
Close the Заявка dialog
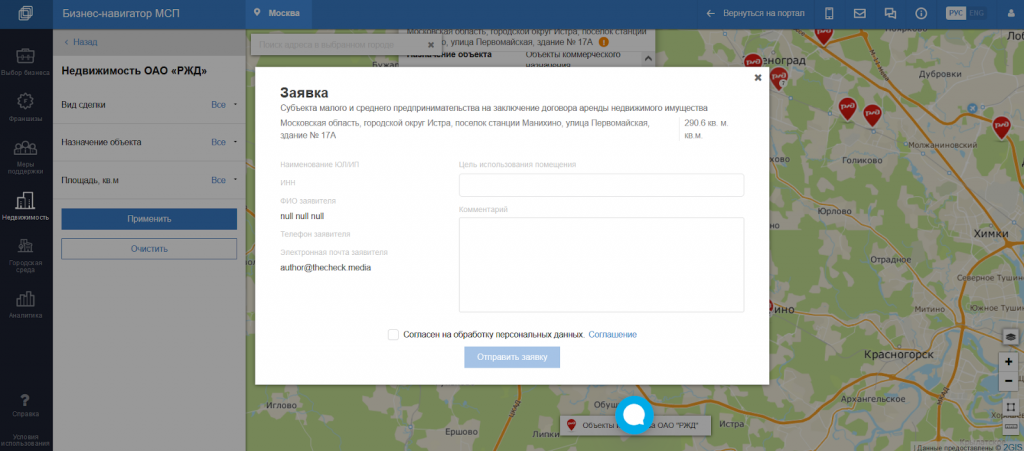coord(758,77)
